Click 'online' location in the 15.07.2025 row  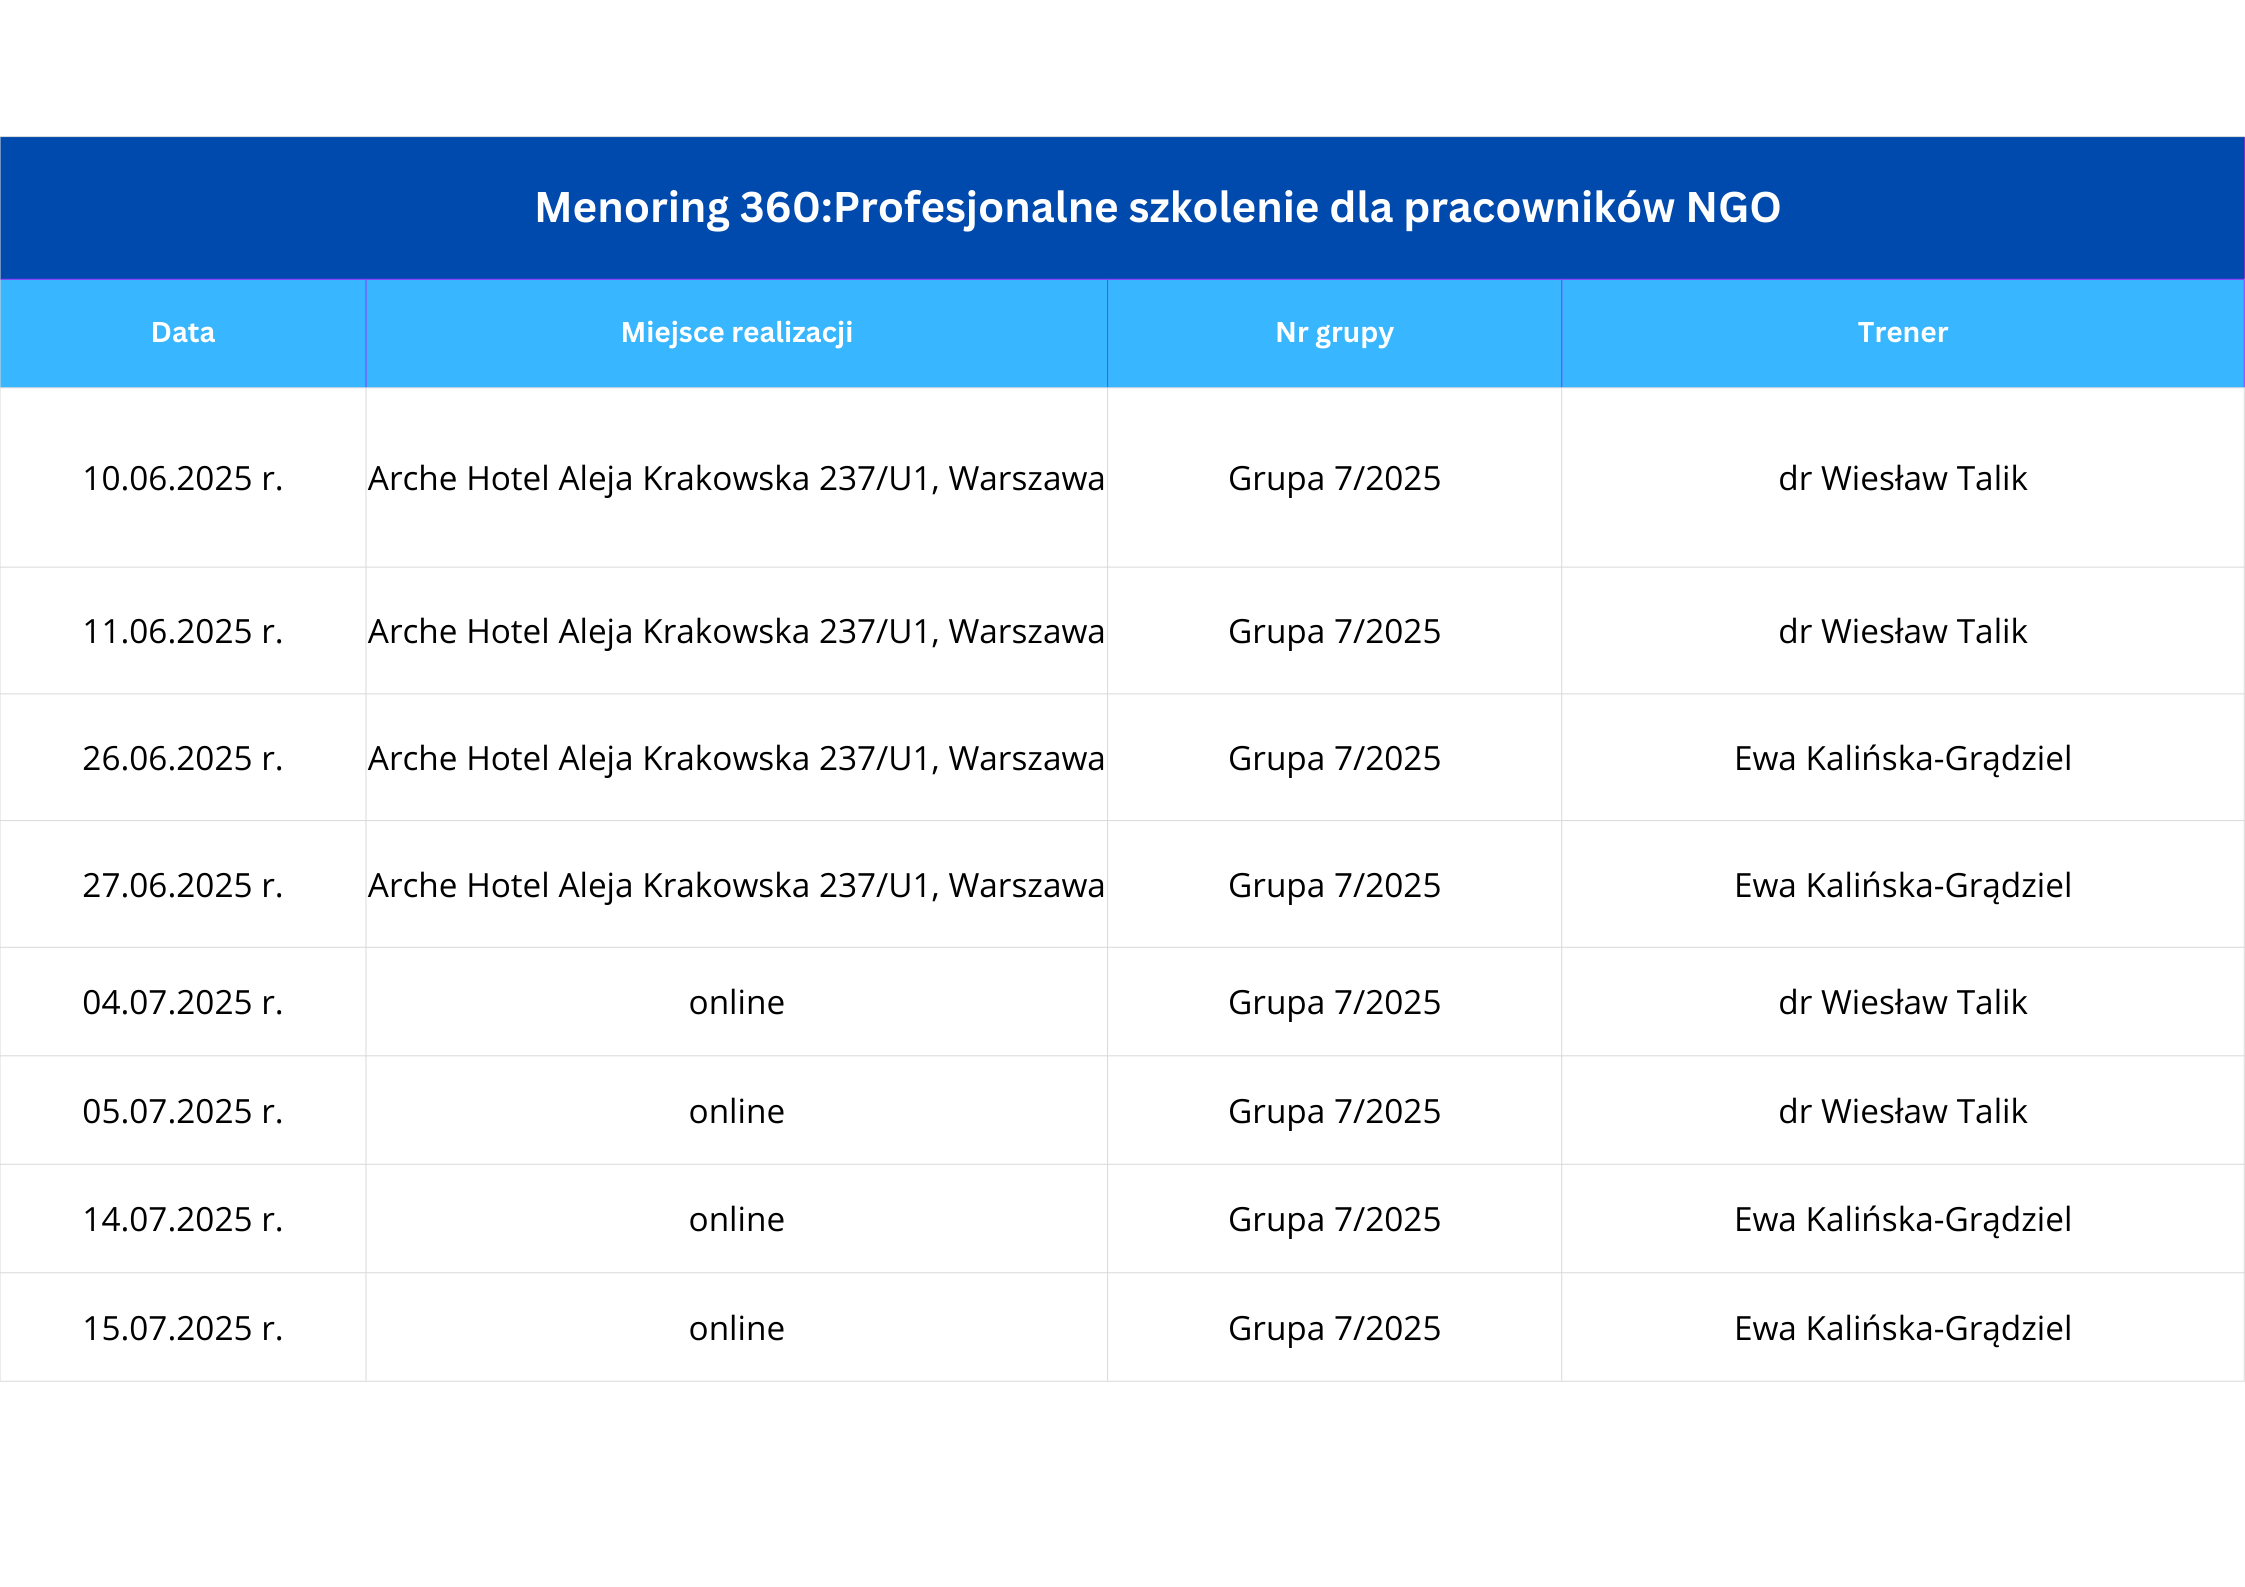click(x=736, y=1329)
